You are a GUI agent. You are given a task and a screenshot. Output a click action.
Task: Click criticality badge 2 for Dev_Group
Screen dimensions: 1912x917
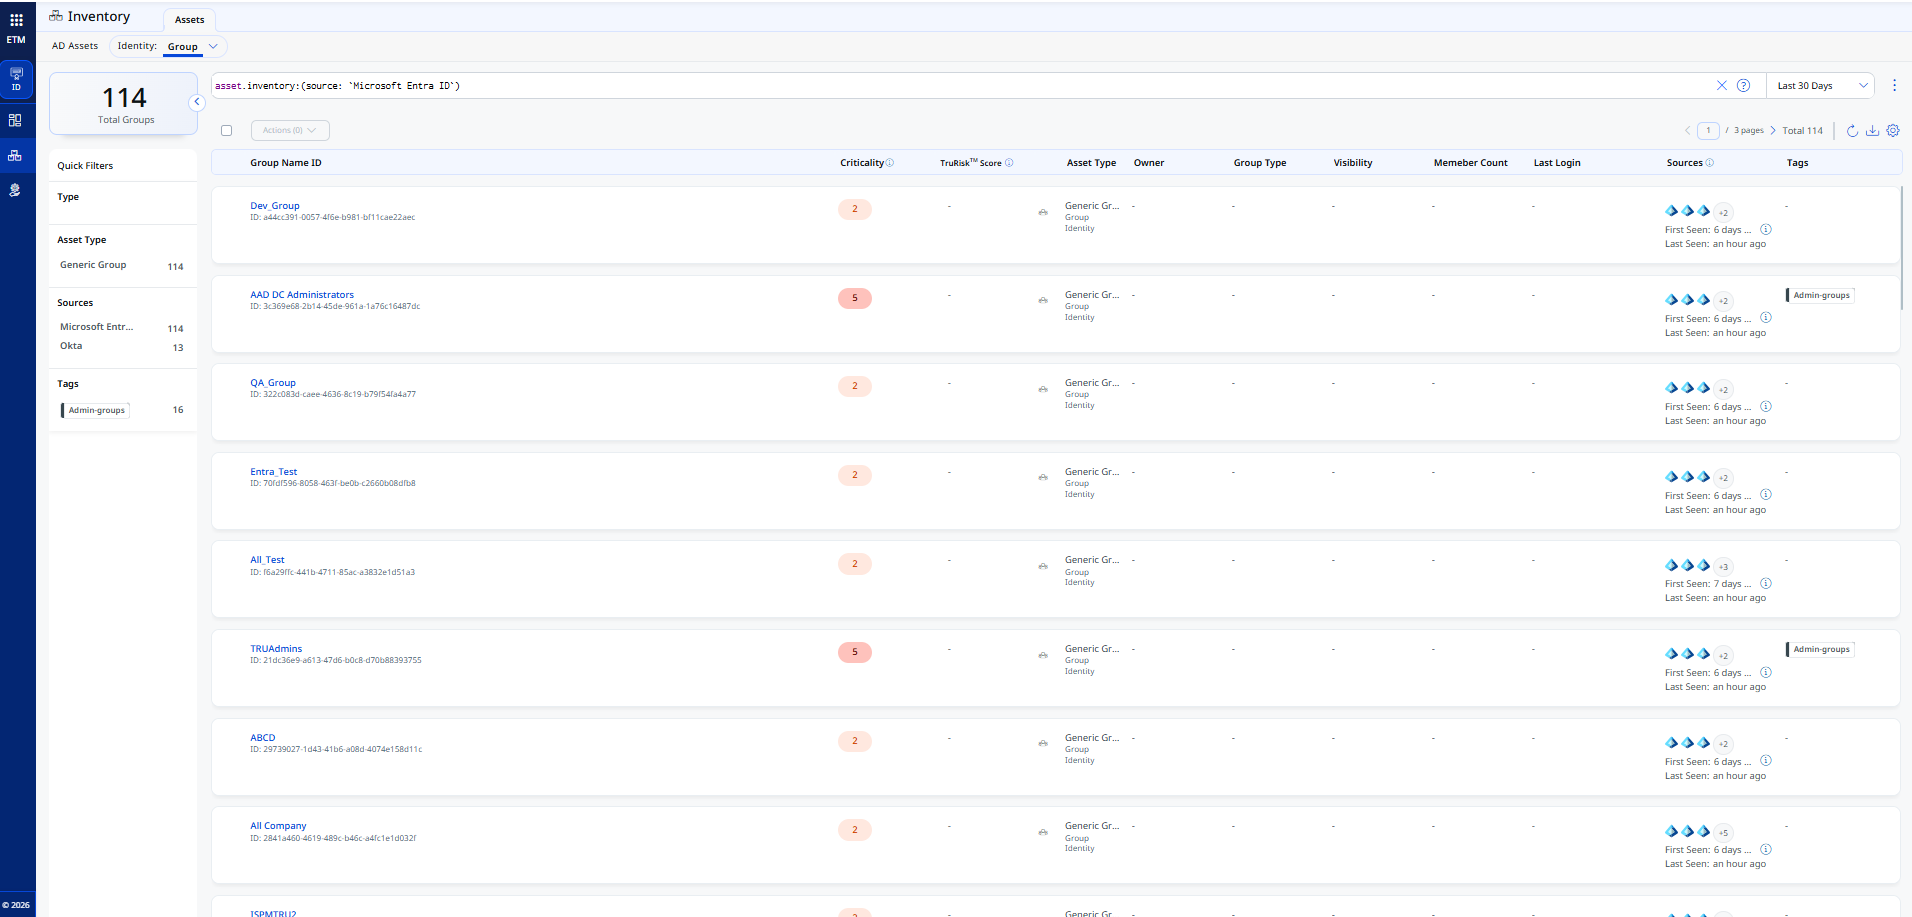tap(855, 209)
